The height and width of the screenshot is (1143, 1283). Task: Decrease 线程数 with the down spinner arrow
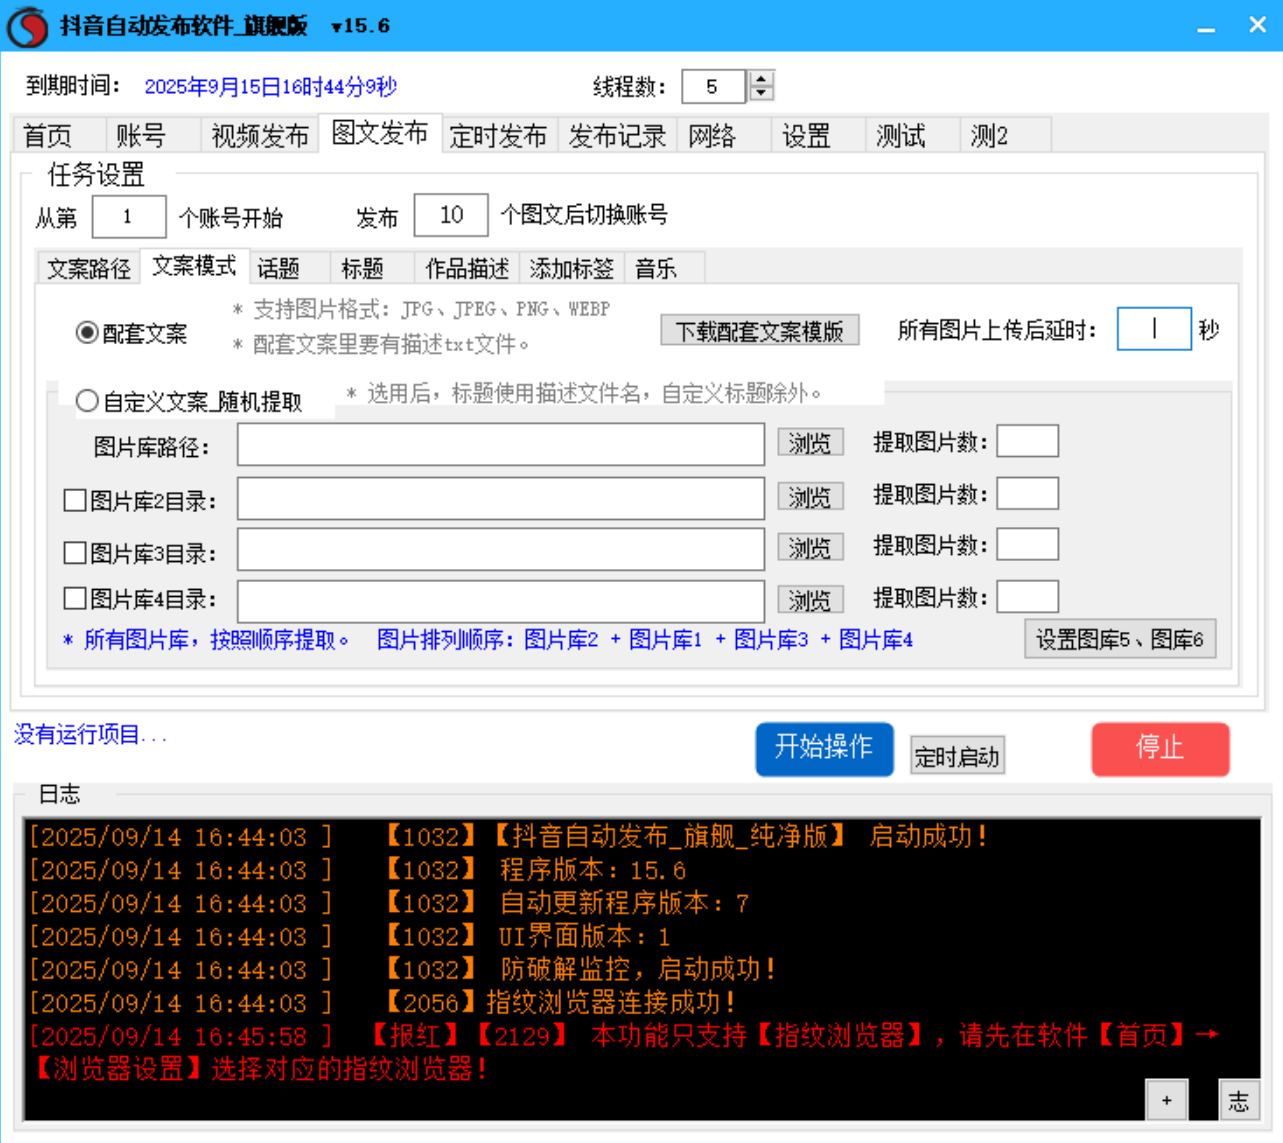759,94
